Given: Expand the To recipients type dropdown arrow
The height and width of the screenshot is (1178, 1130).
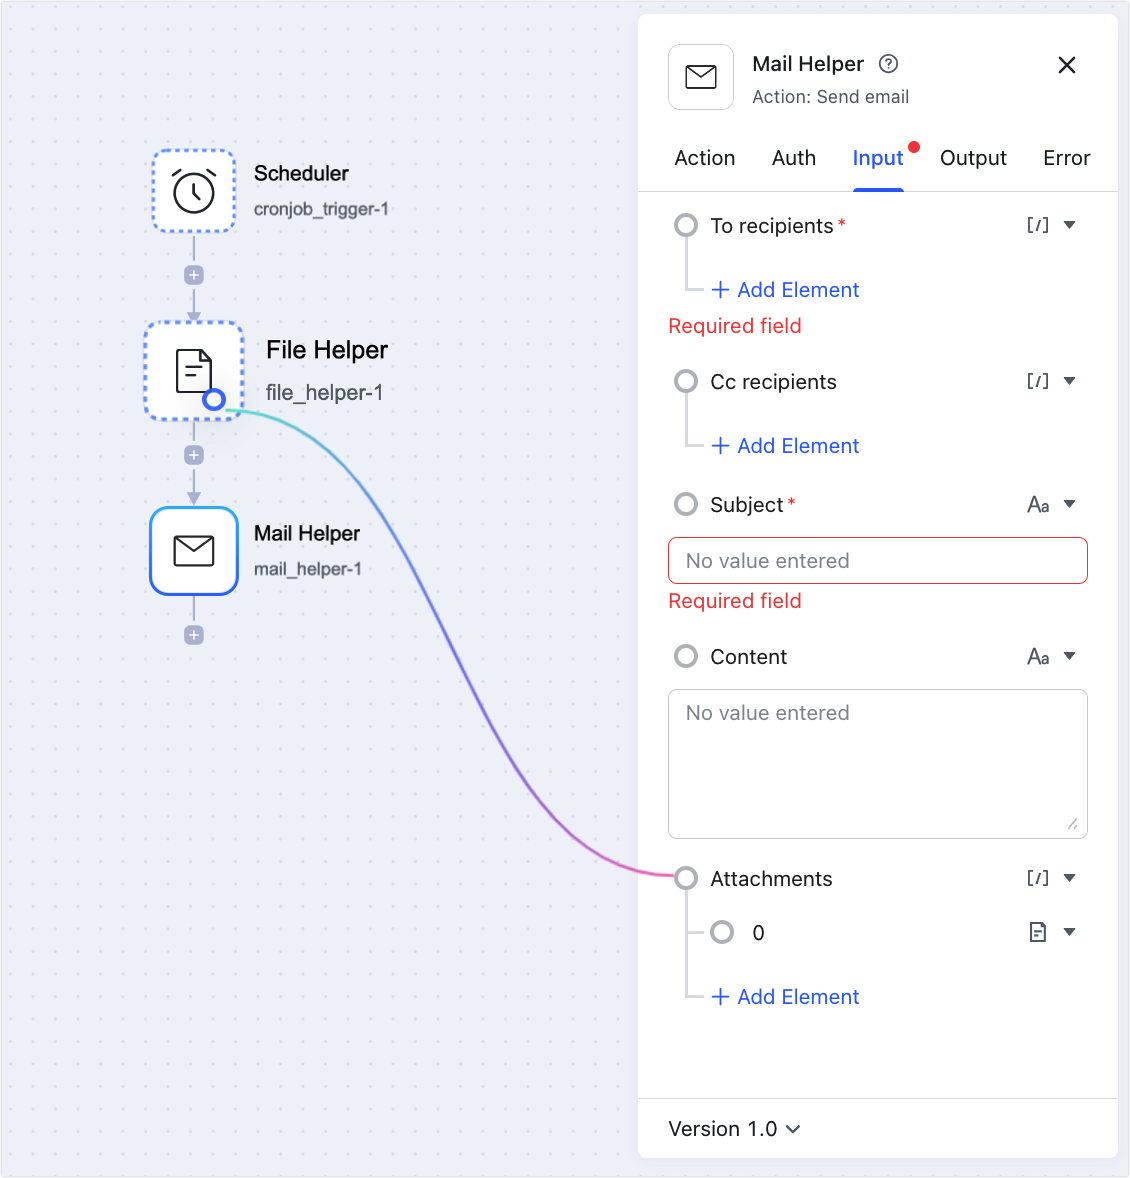Looking at the screenshot, I should (x=1070, y=225).
